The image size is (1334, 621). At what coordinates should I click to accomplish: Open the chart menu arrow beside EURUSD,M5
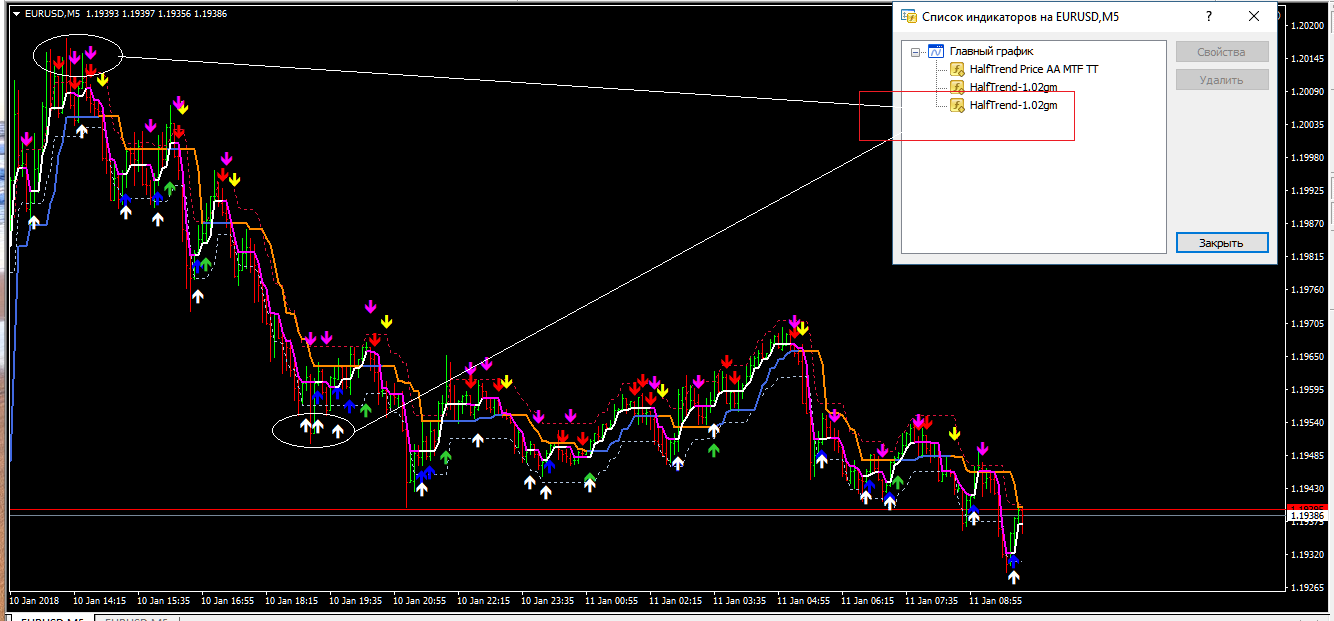[15, 14]
